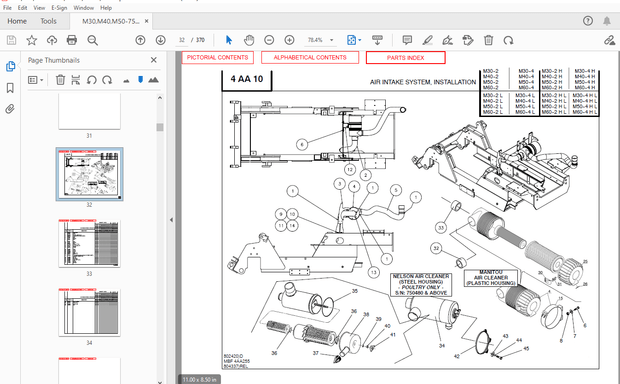
Task: Print the document
Action: tap(72, 40)
